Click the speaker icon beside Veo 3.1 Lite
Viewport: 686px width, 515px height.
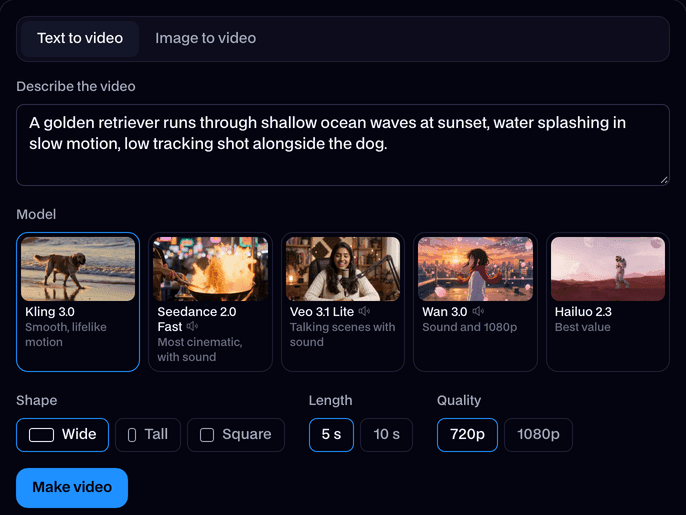coord(364,311)
